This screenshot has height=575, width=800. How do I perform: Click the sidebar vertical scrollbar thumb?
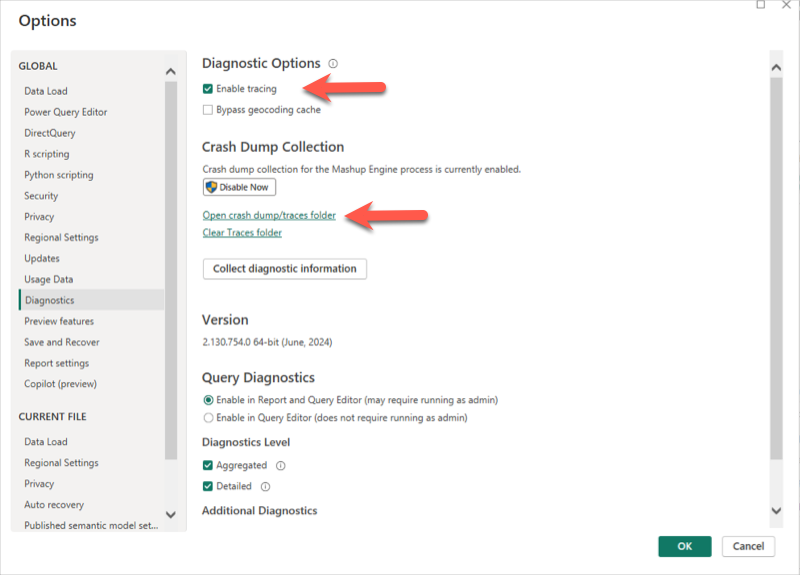[171, 270]
